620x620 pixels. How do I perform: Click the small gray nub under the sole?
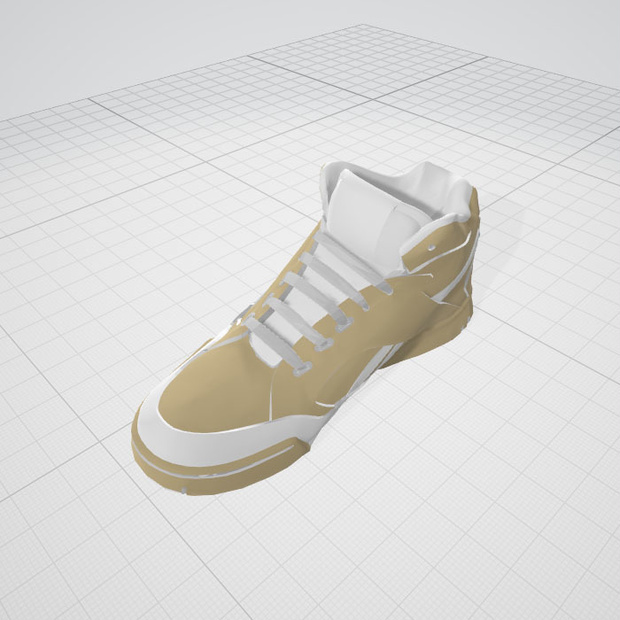(183, 491)
